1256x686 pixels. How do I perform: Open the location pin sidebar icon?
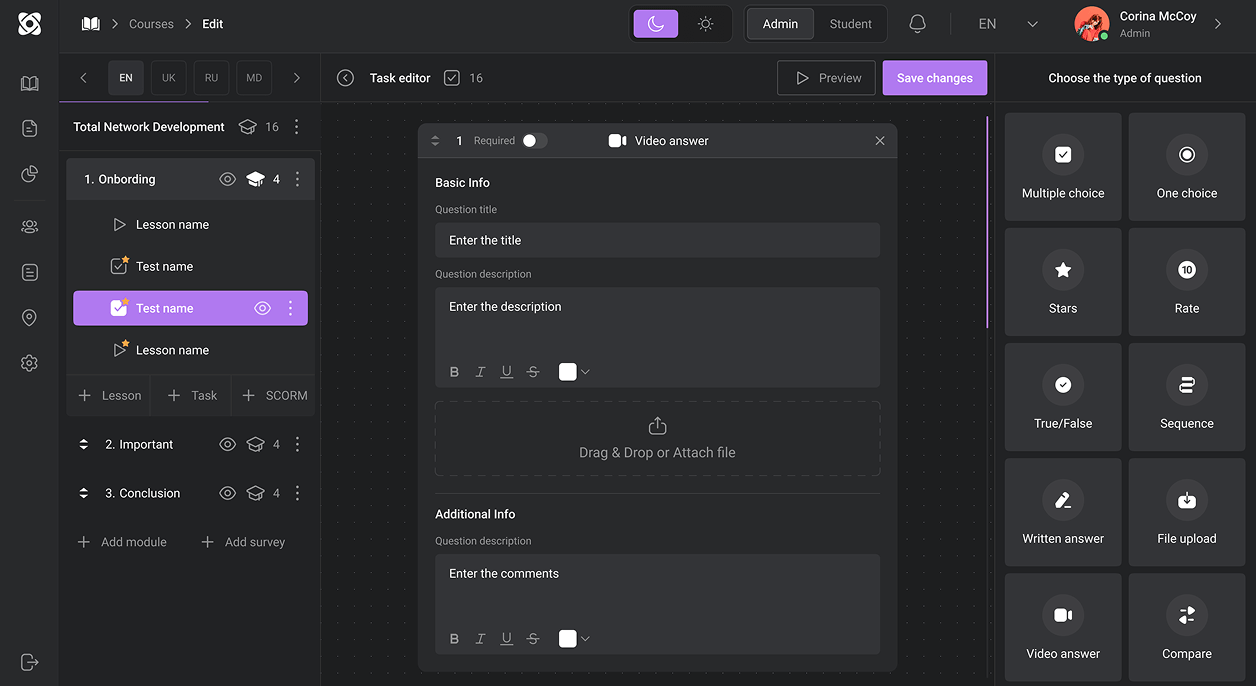[x=29, y=318]
